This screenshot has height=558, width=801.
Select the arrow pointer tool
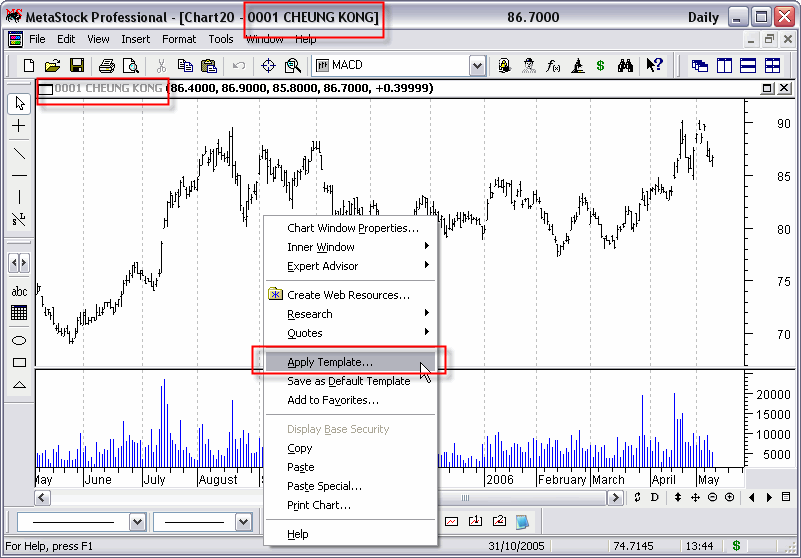coord(19,104)
